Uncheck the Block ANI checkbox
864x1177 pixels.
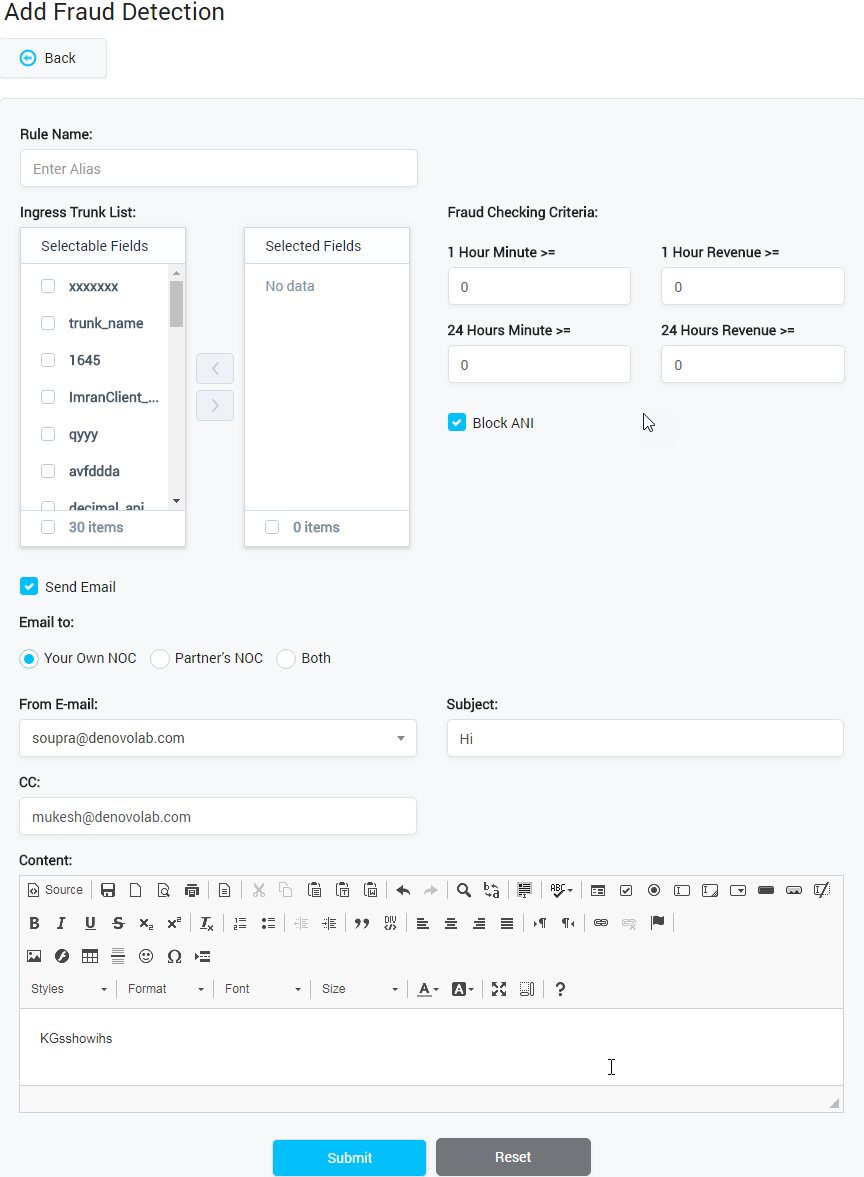click(457, 423)
